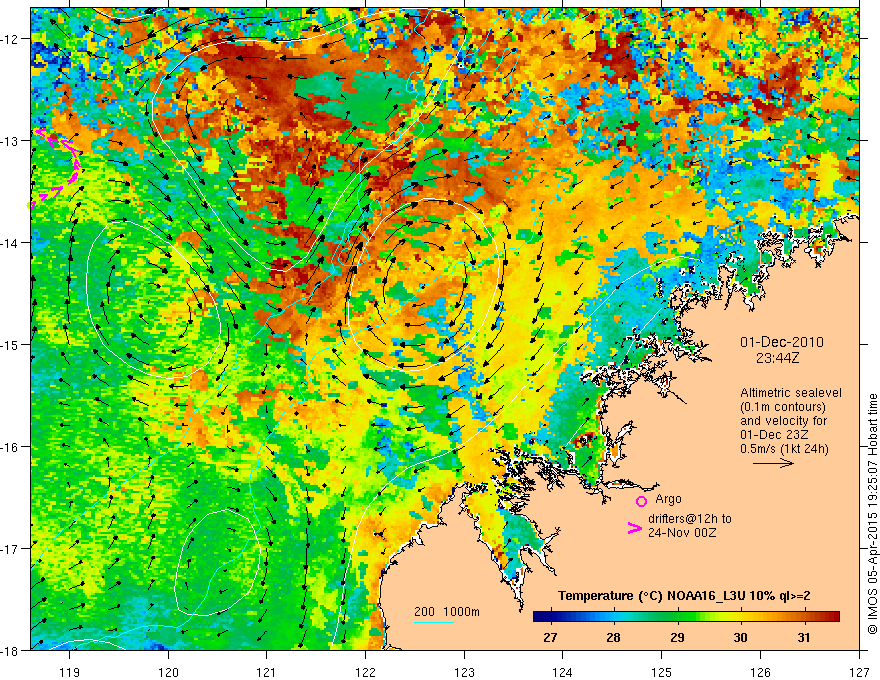Click the '30' value on color bar
Viewport: 880px width, 680px height.
(741, 637)
